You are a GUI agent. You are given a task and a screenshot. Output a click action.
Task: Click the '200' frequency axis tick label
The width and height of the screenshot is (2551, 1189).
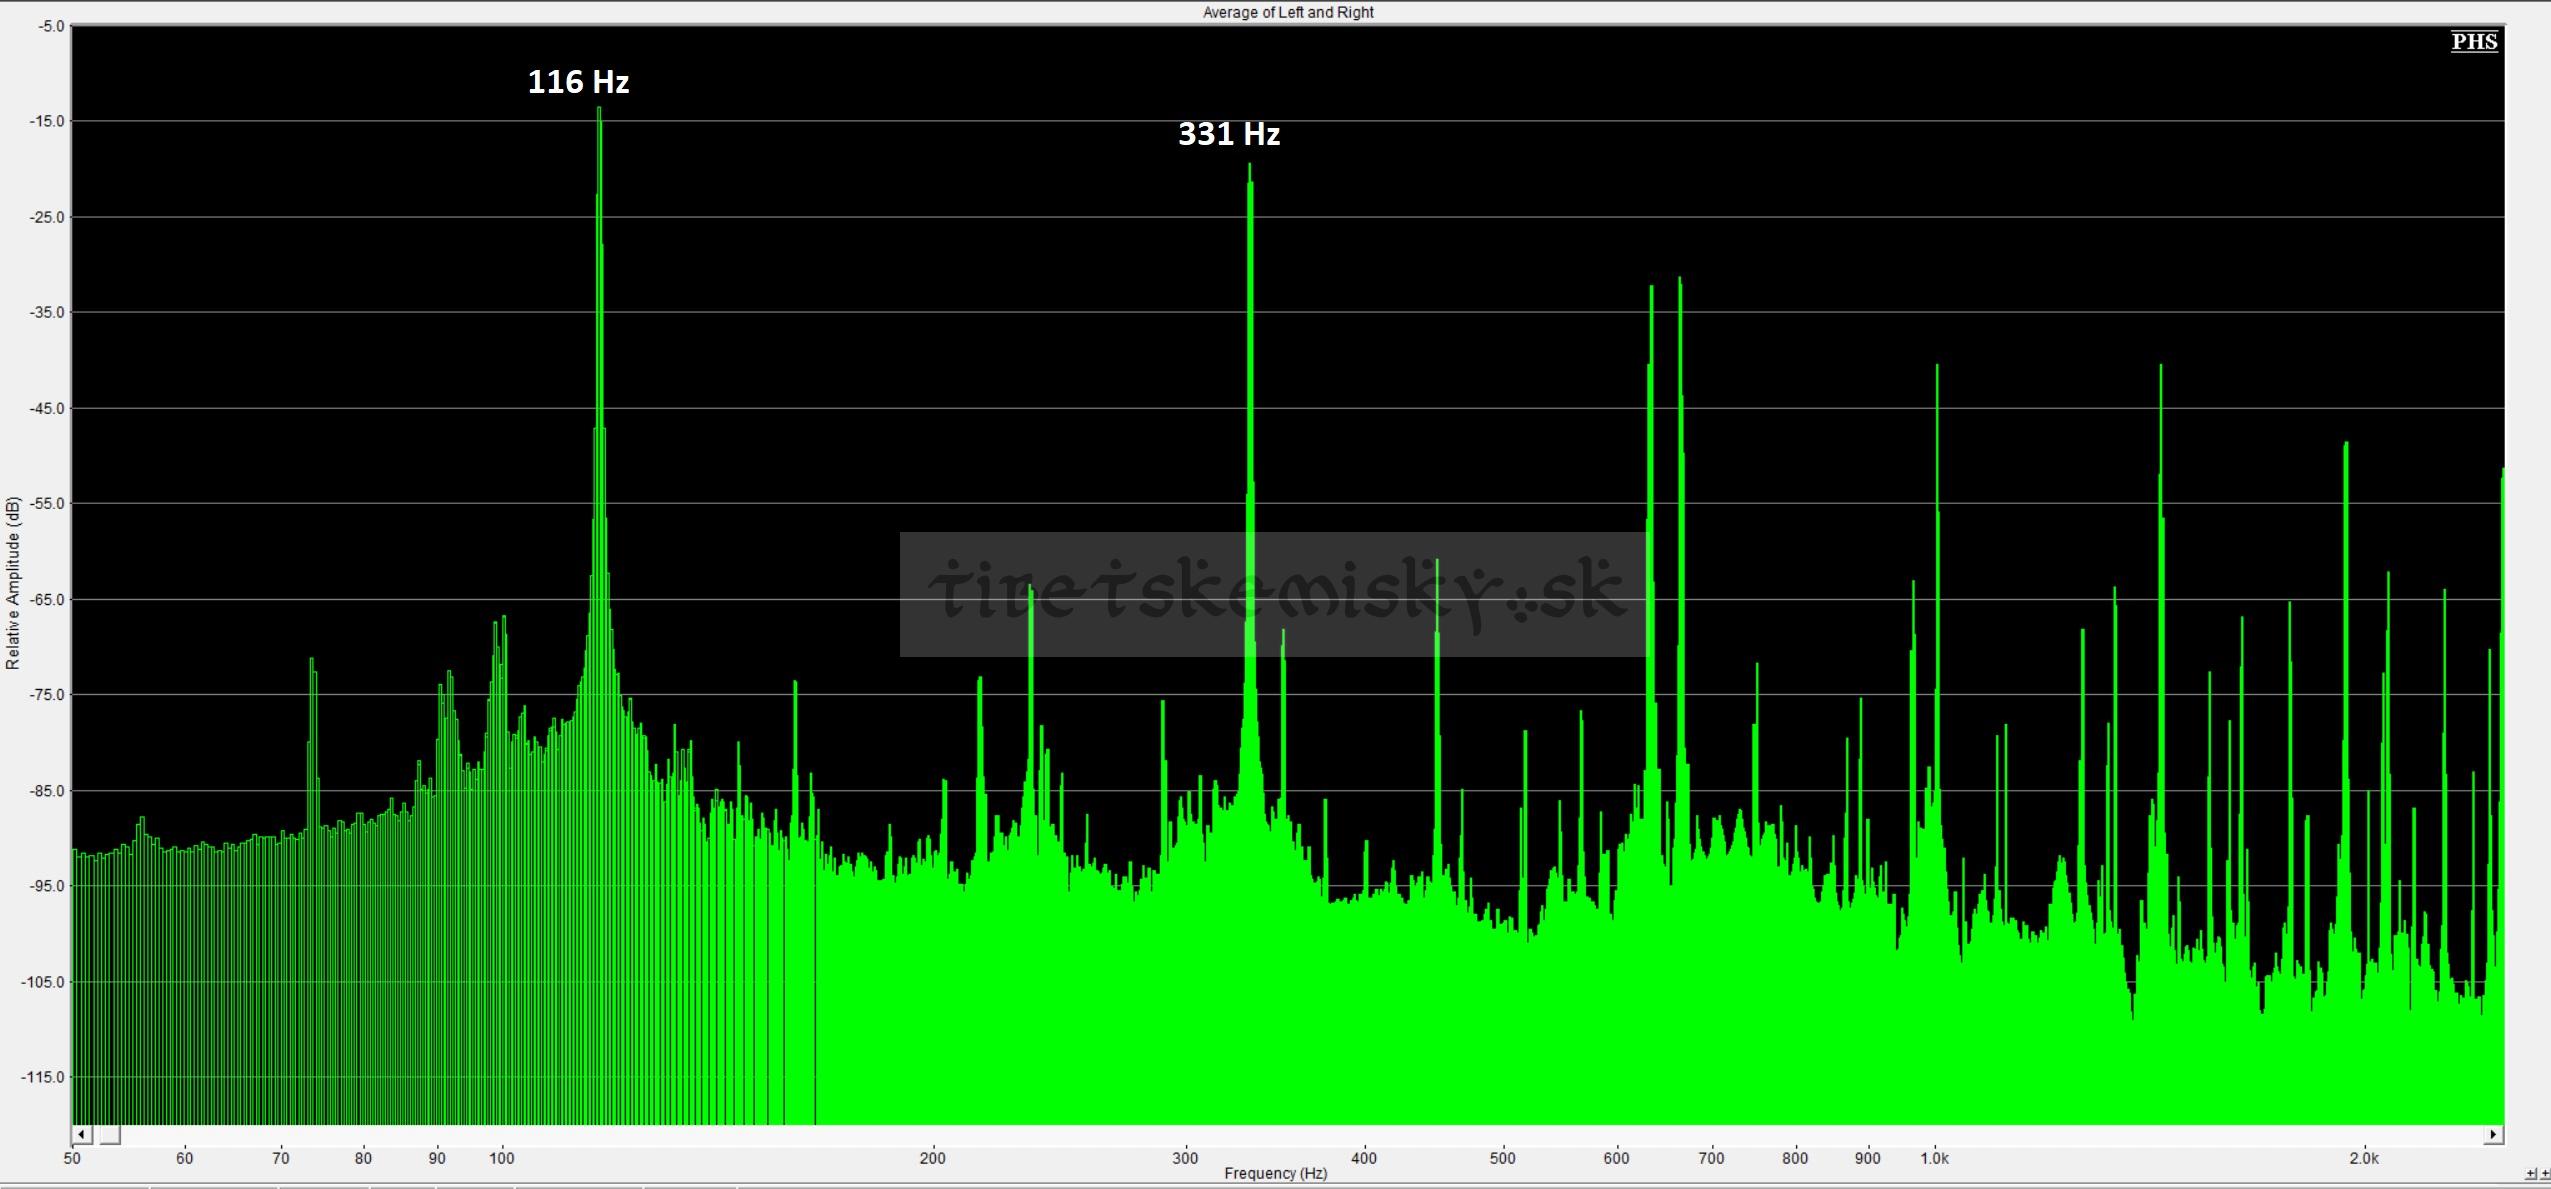point(933,1158)
